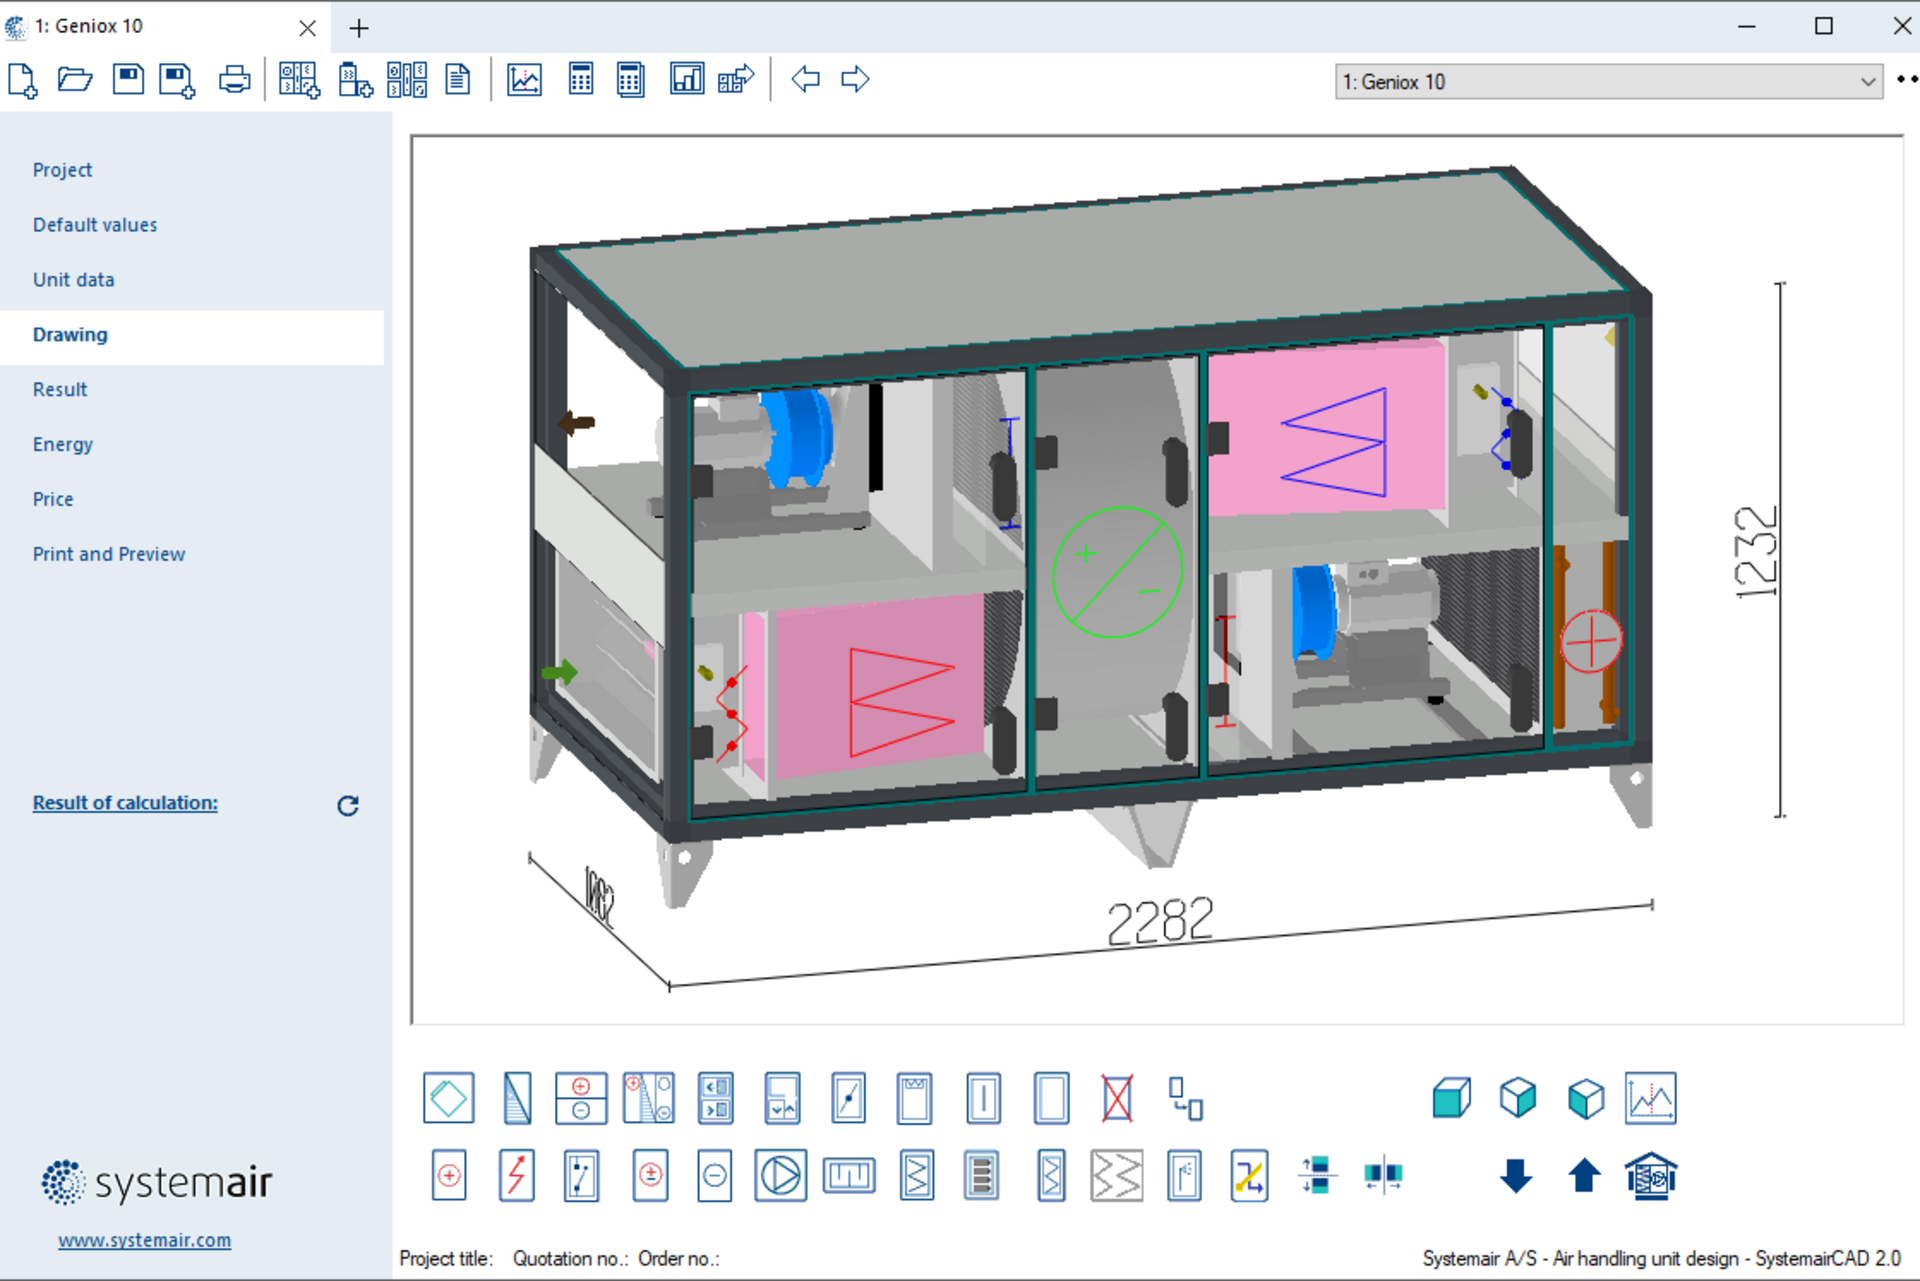The height and width of the screenshot is (1281, 1920).
Task: Insert the cooling coil minus-circle component
Action: 715,1175
